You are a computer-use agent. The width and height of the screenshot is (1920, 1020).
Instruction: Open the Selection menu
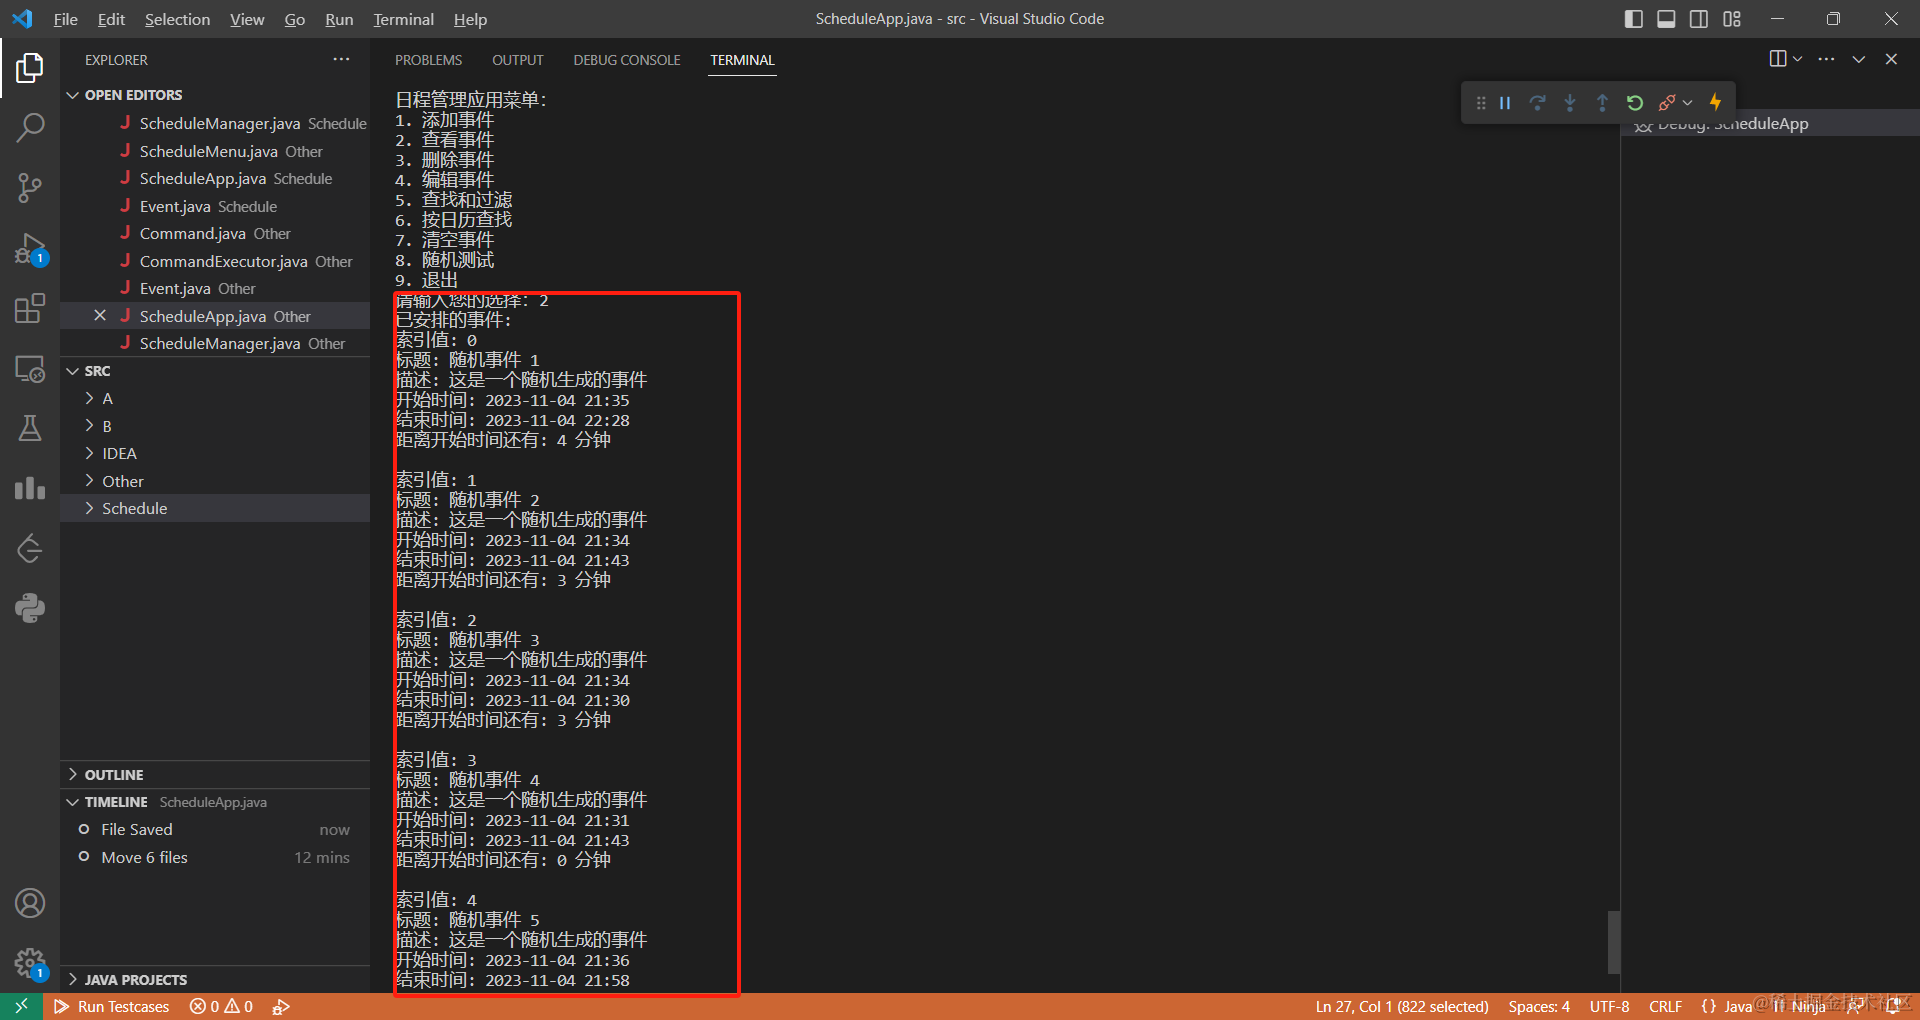[177, 19]
